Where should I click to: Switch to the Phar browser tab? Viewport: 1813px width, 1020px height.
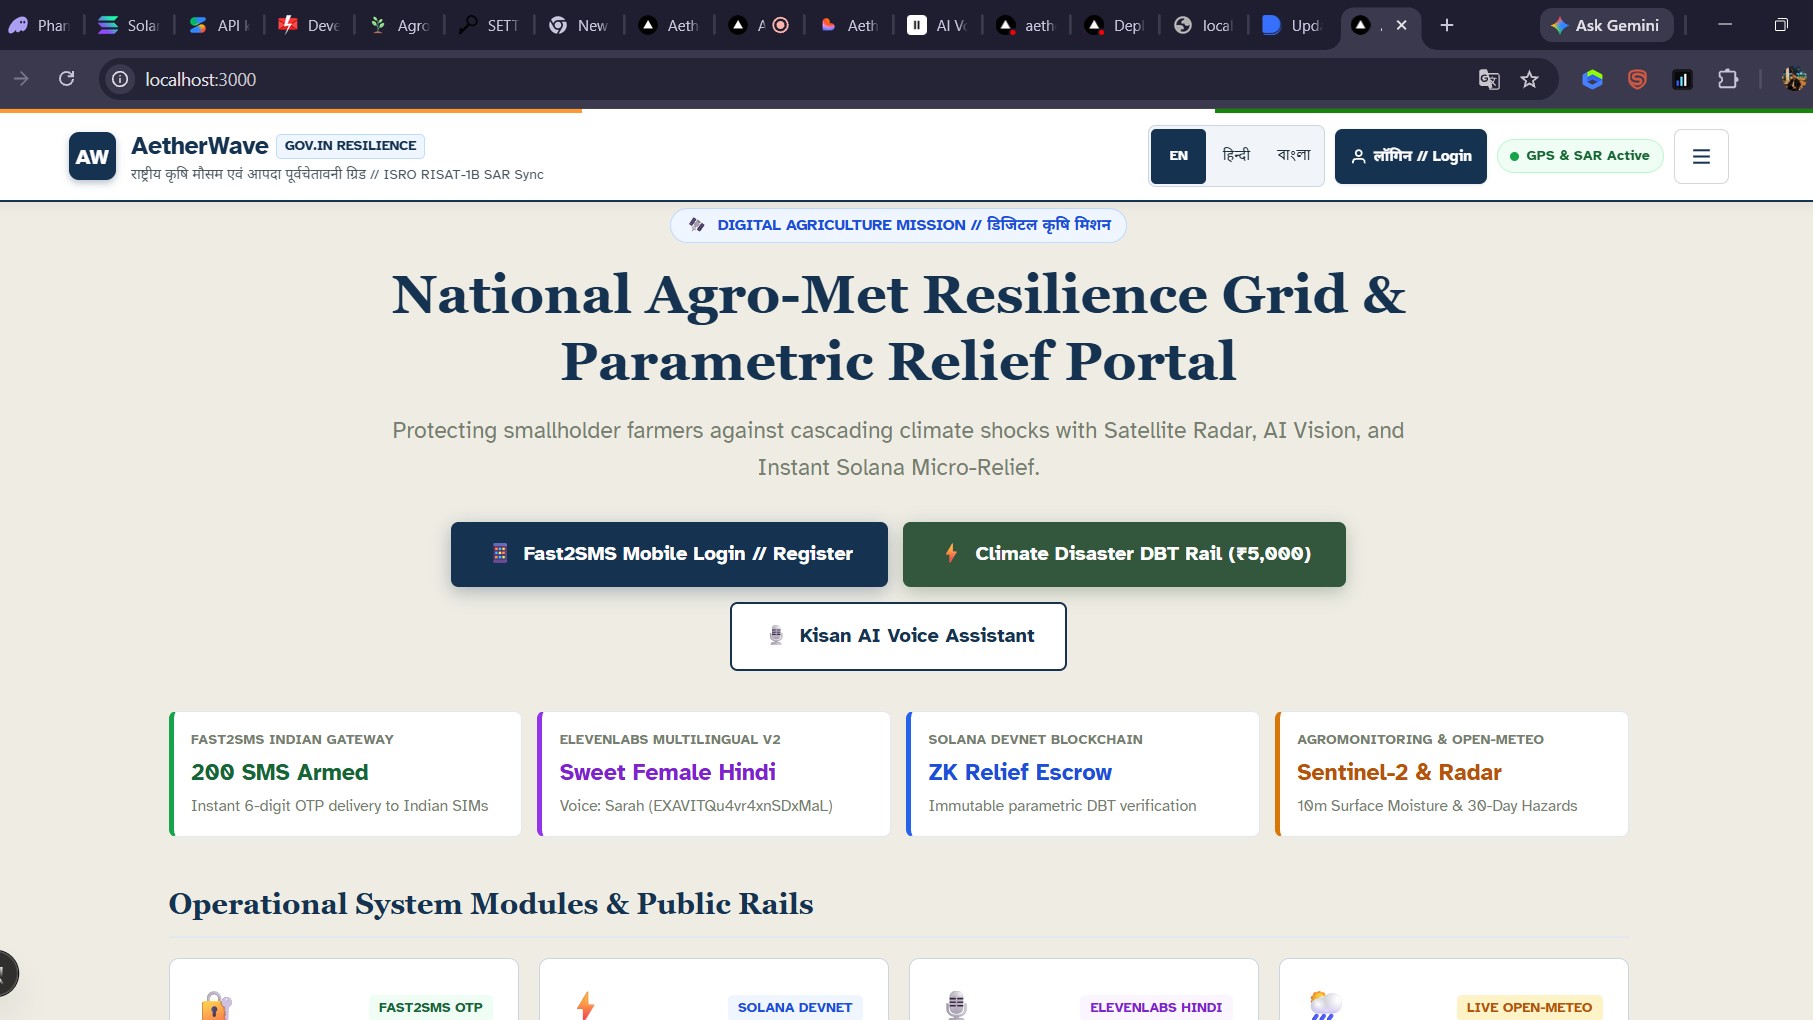tap(39, 25)
